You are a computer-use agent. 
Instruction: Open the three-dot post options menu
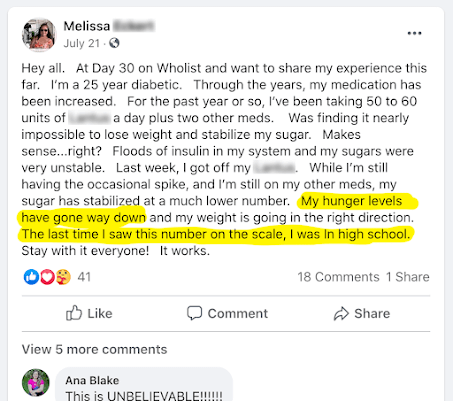tap(414, 33)
